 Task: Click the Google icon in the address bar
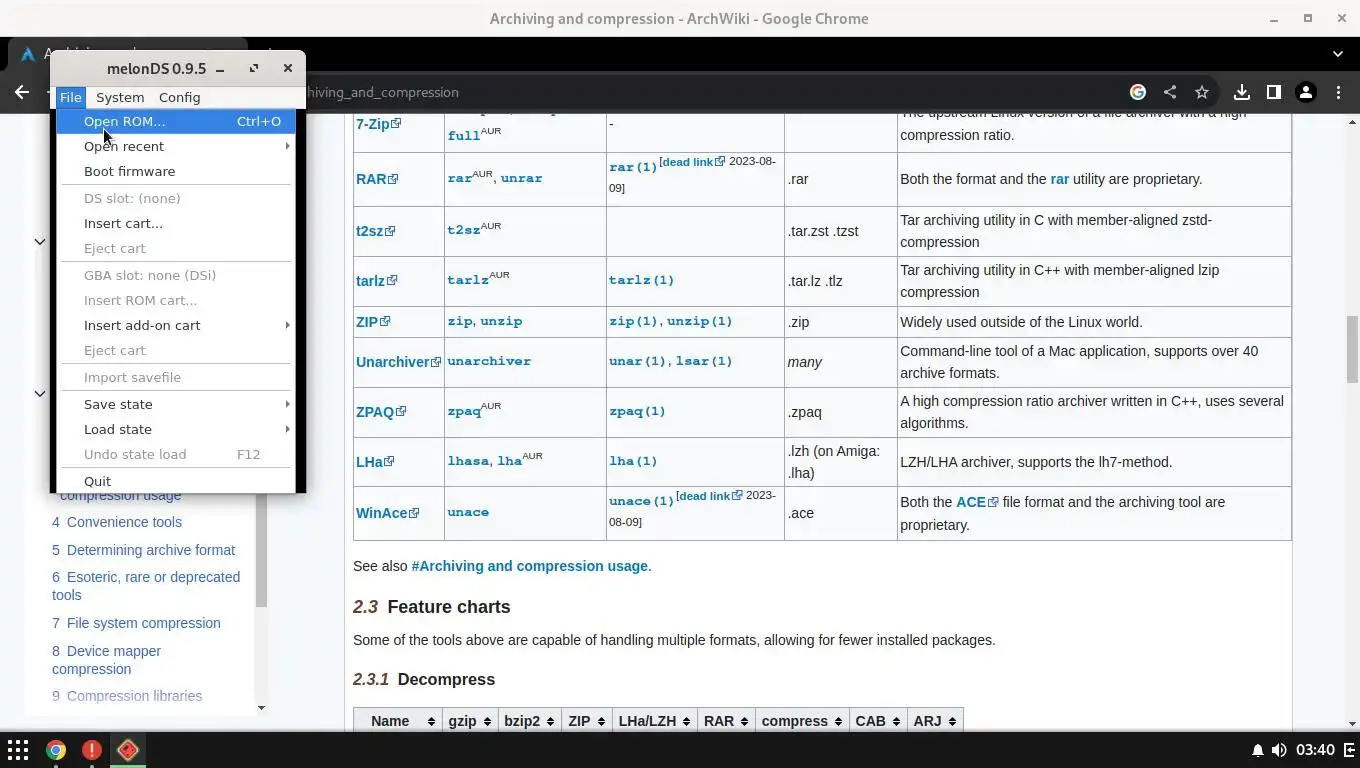coord(1138,92)
